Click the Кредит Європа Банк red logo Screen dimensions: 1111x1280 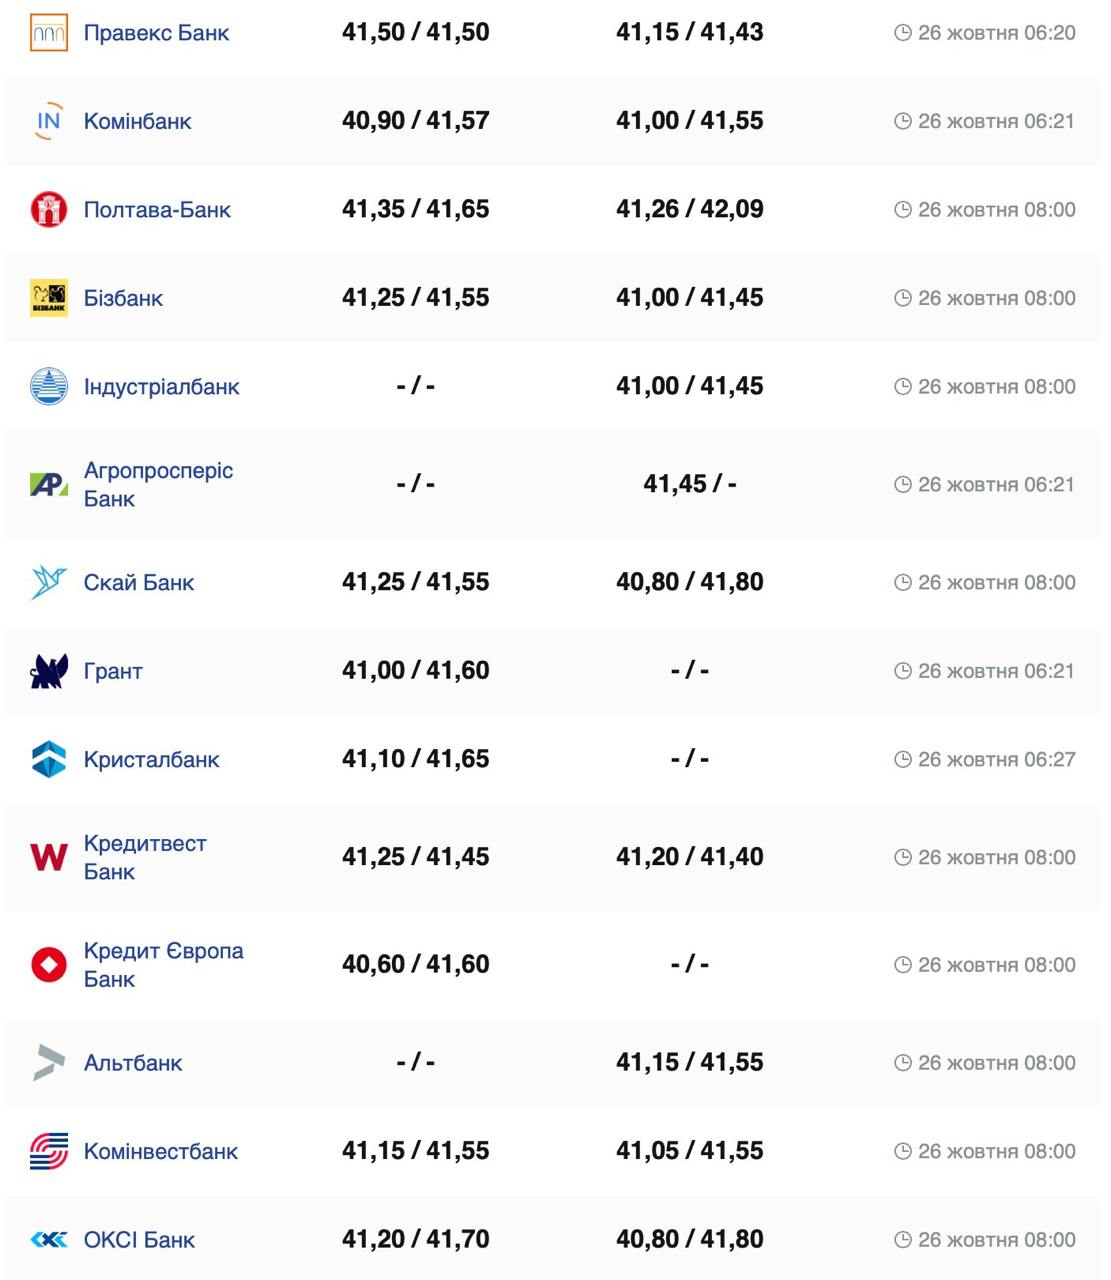coord(49,965)
